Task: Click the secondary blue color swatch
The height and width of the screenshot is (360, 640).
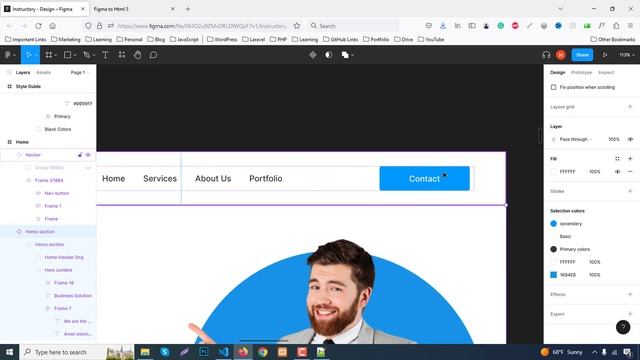Action: [x=553, y=224]
